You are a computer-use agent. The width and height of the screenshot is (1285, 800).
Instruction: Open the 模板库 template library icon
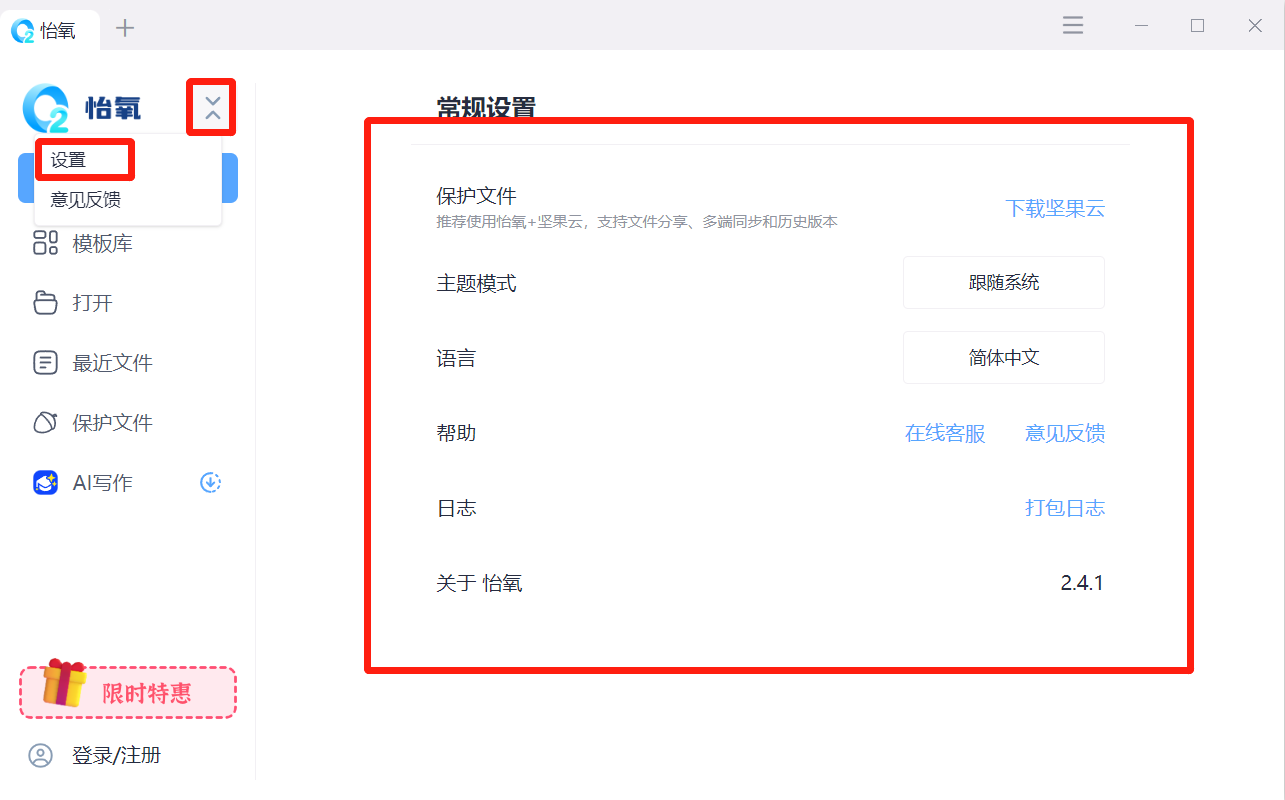(45, 243)
